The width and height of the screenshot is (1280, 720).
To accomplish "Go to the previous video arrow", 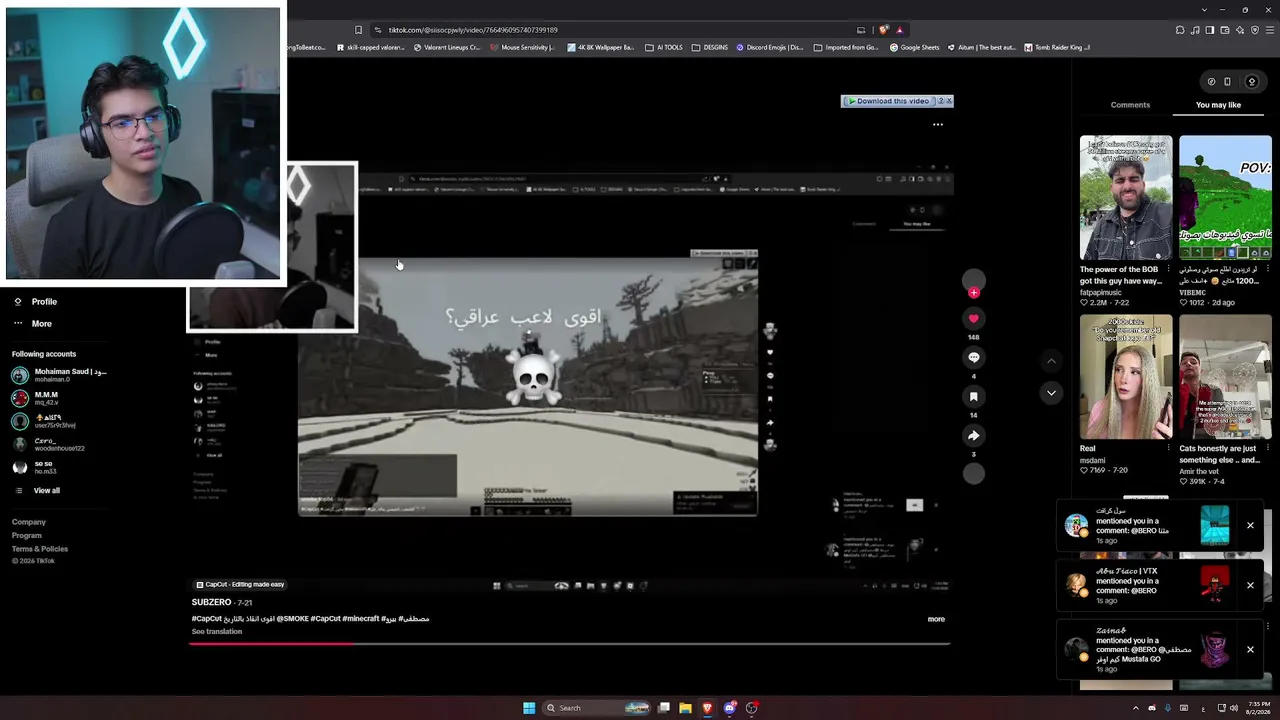I will [x=1051, y=360].
